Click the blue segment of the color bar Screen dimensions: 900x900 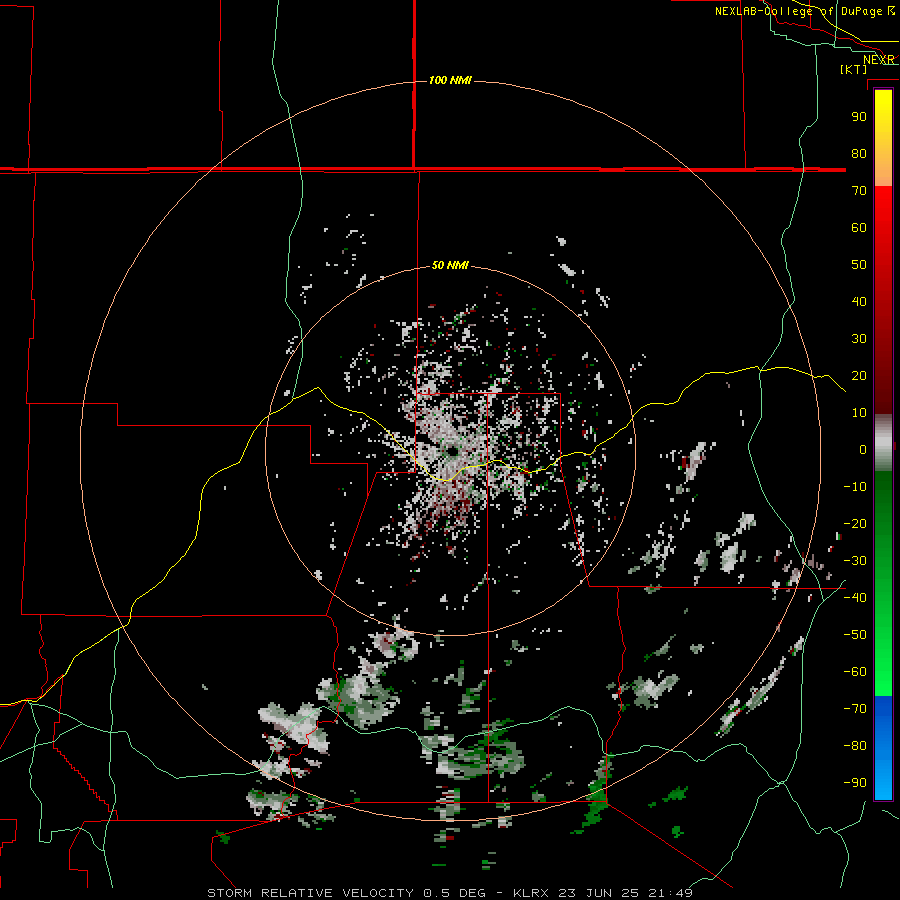pos(883,748)
